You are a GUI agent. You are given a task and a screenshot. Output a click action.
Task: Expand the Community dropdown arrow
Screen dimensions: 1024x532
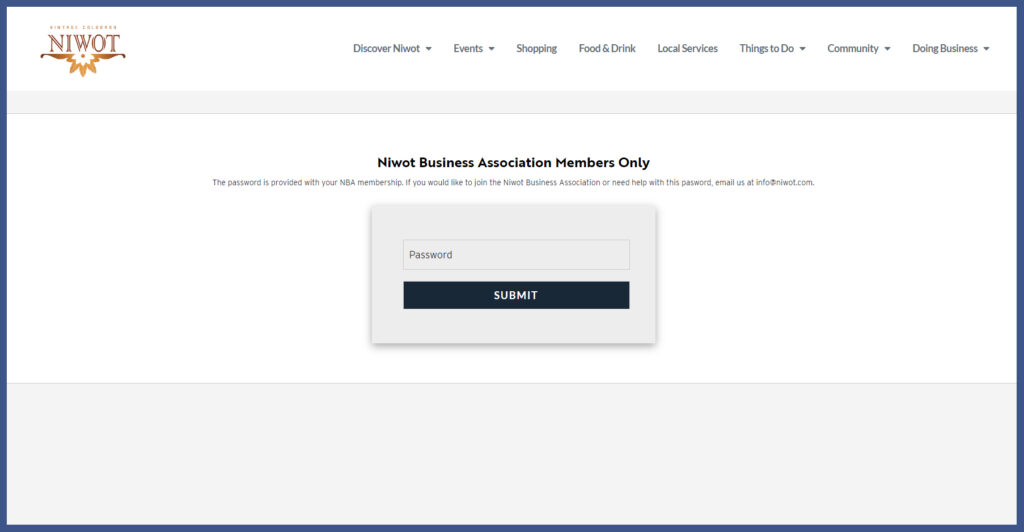tap(887, 49)
